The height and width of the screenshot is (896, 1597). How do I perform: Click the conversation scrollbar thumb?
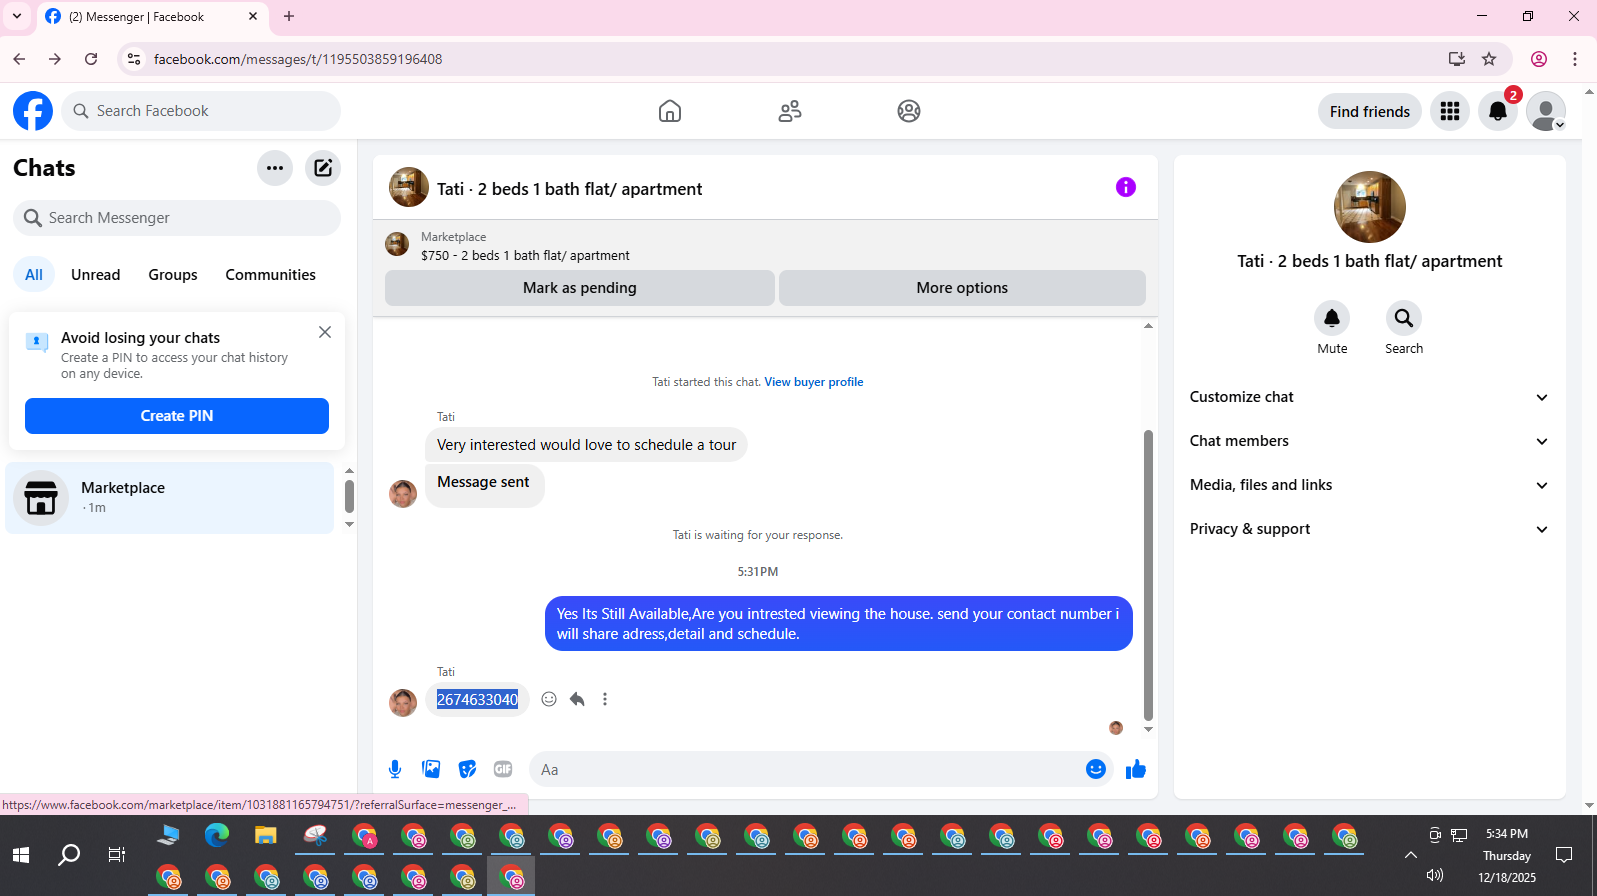tap(1148, 575)
